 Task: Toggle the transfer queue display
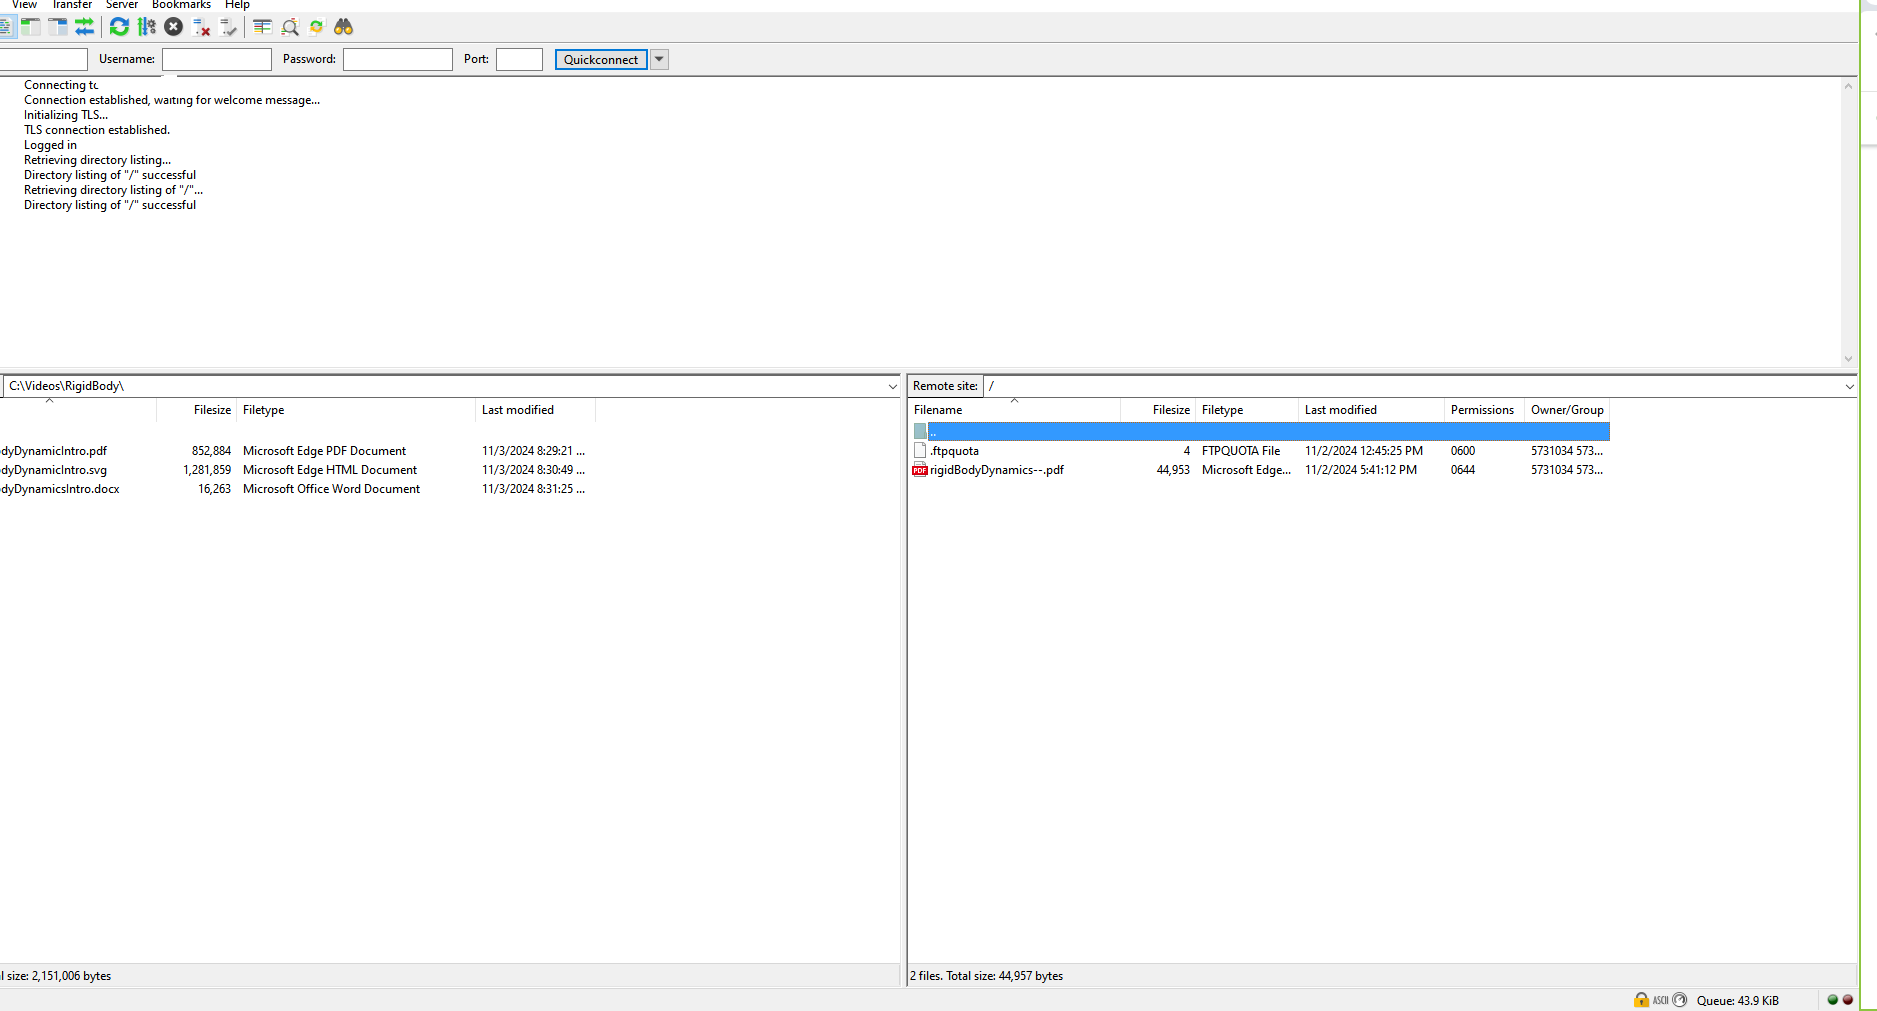point(85,27)
